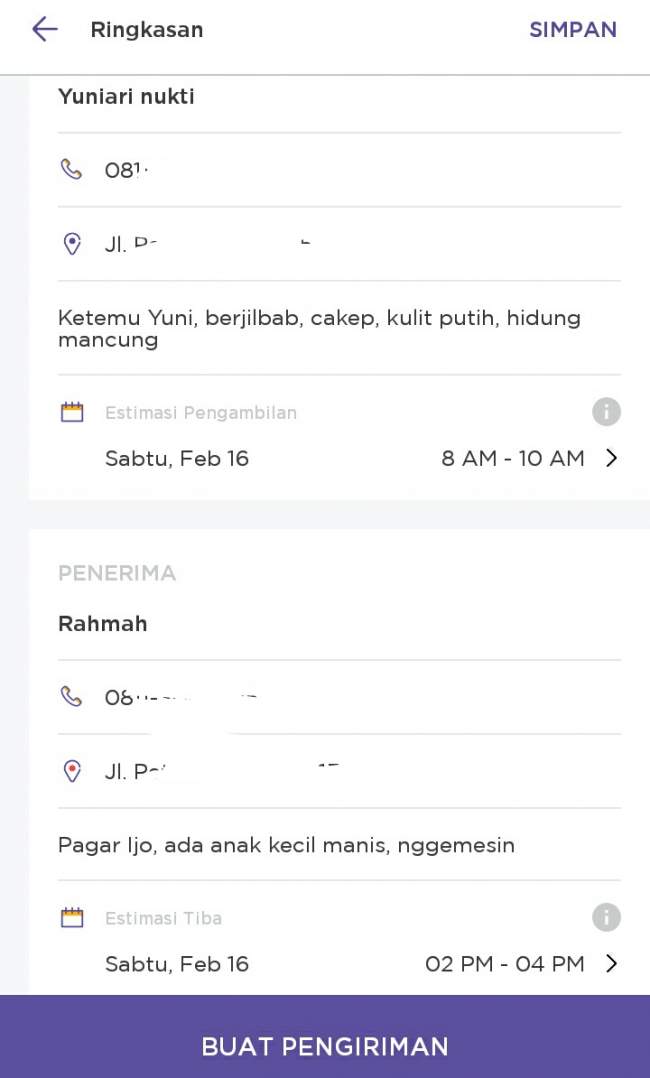
Task: Open info for Estimasi Pengambilan
Action: pos(606,412)
